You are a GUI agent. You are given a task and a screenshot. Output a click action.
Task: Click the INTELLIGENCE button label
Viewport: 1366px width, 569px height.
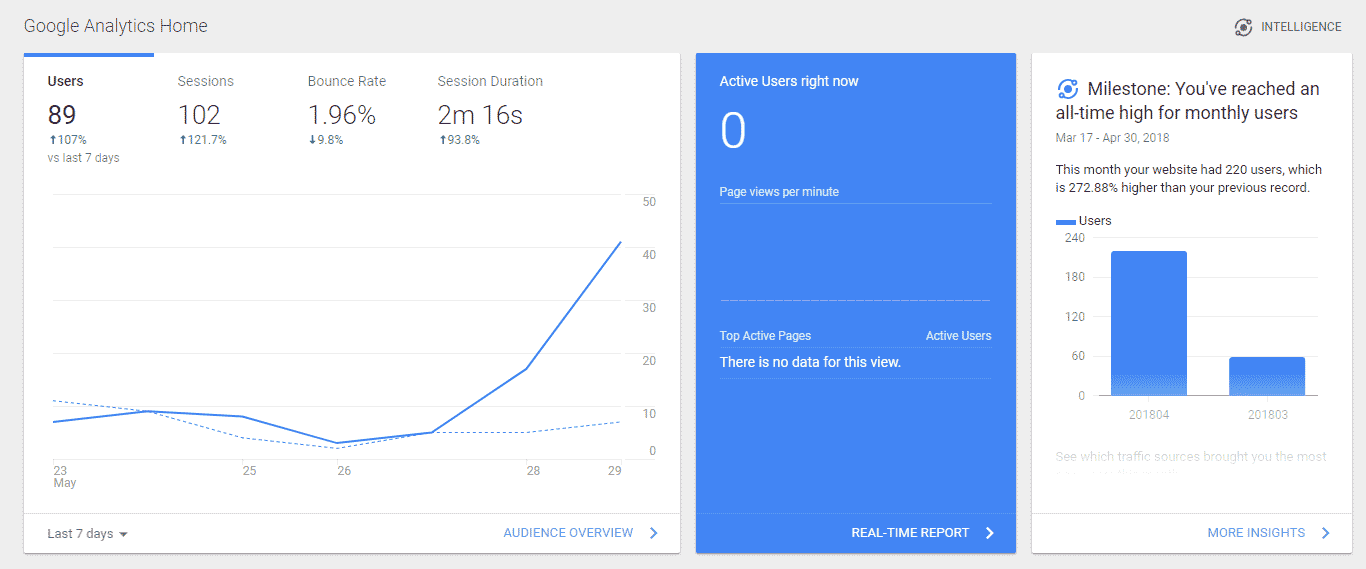[x=1301, y=27]
